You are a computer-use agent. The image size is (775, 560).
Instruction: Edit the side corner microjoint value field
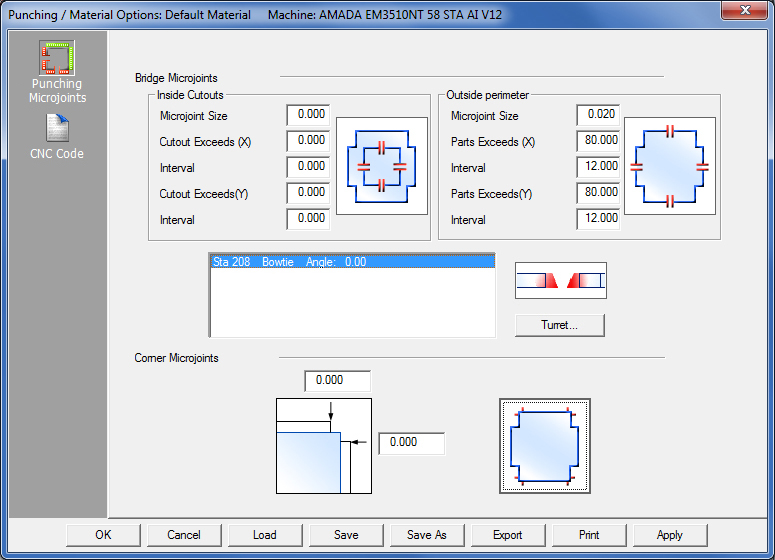[x=412, y=443]
